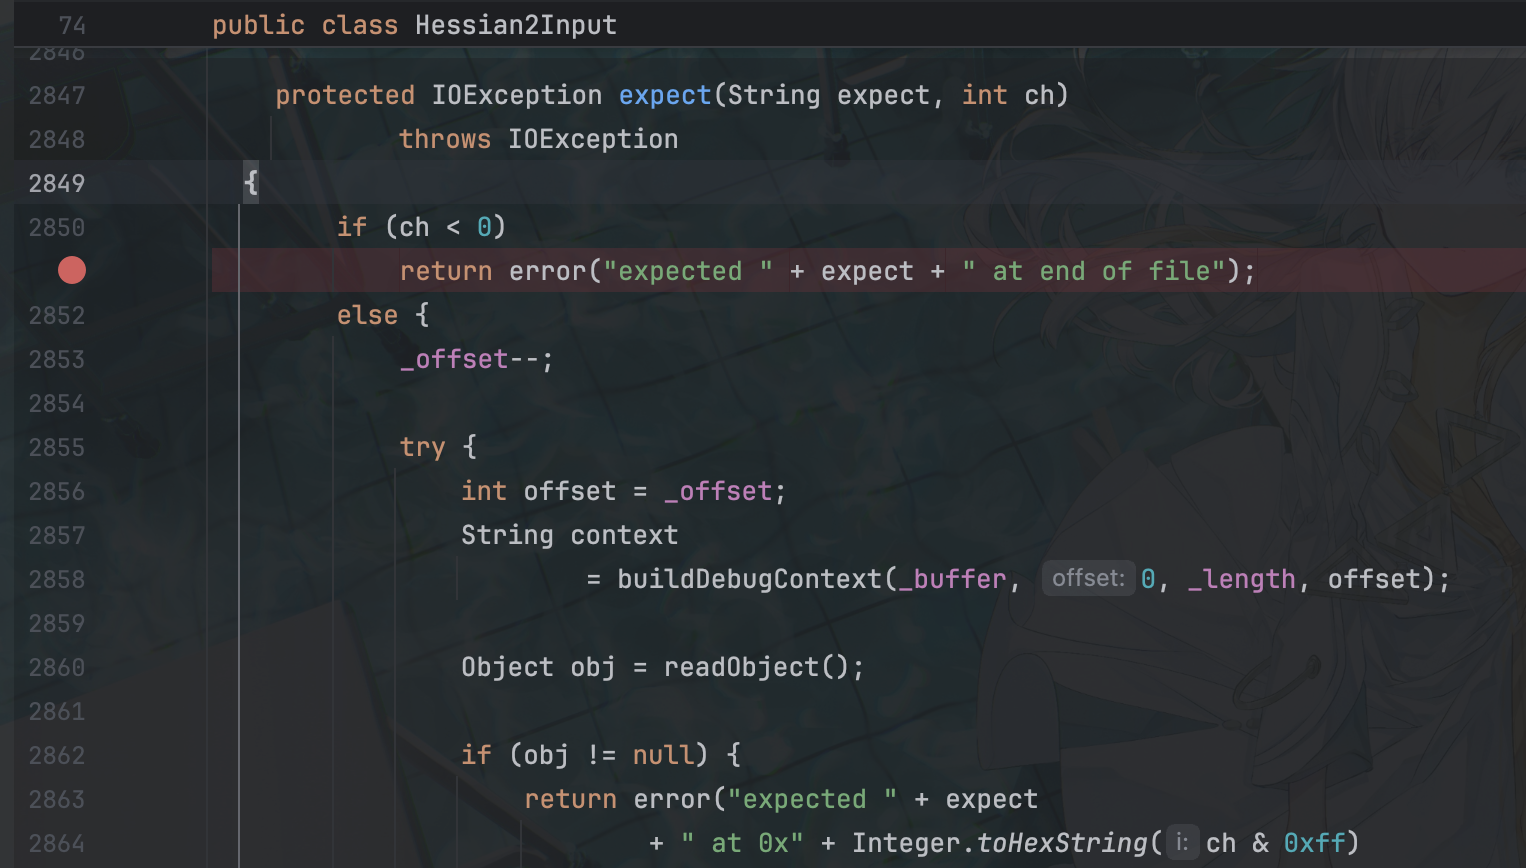The height and width of the screenshot is (868, 1526).
Task: Place caret on the opening brace at line 2849
Action: pos(251,183)
